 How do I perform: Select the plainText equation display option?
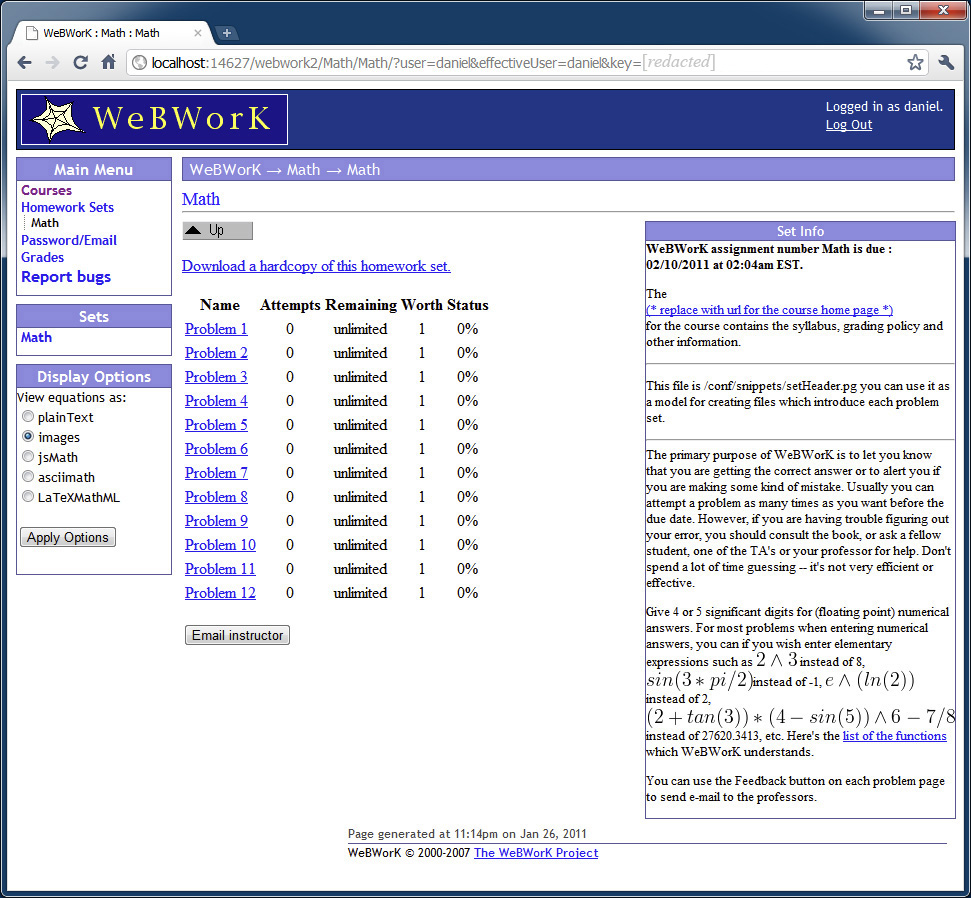pos(28,416)
